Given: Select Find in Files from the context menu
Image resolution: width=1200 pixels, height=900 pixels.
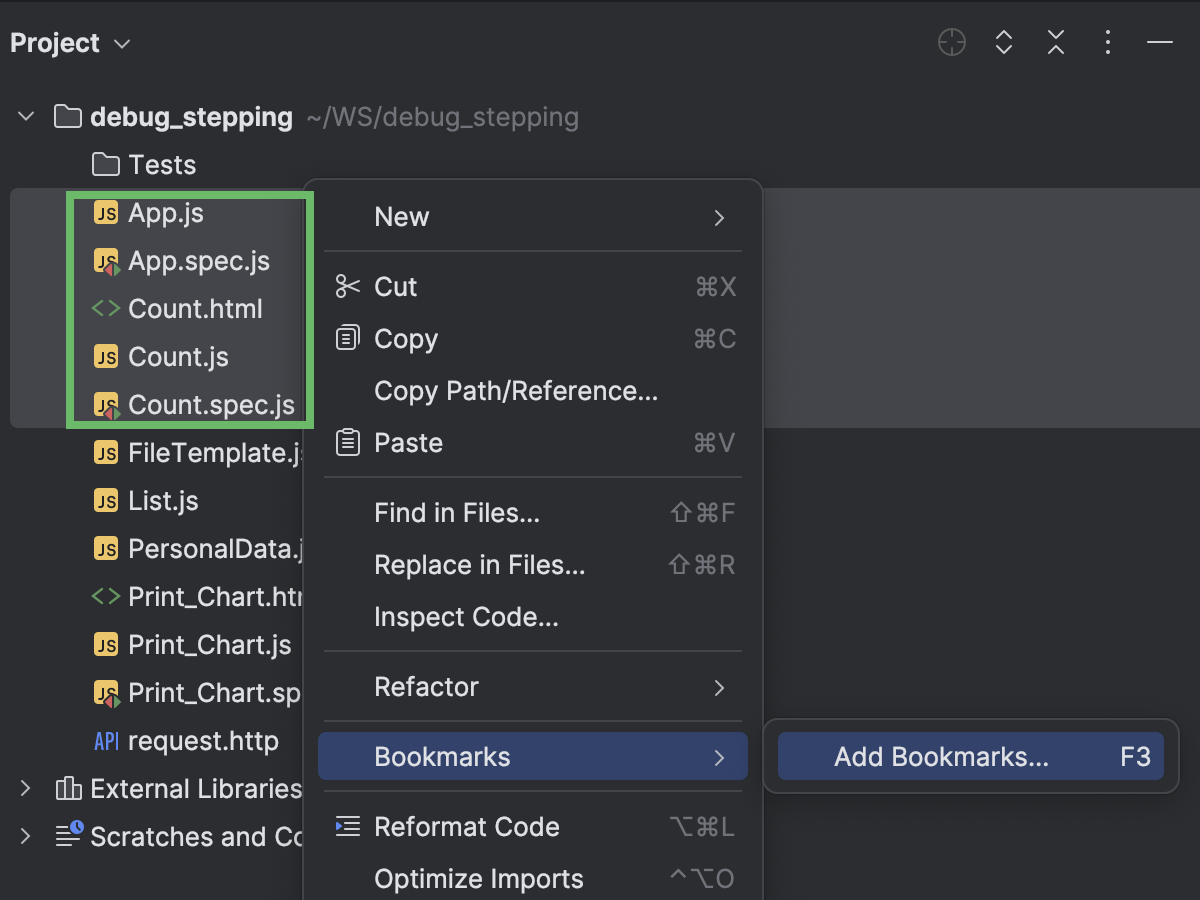Looking at the screenshot, I should [x=457, y=513].
